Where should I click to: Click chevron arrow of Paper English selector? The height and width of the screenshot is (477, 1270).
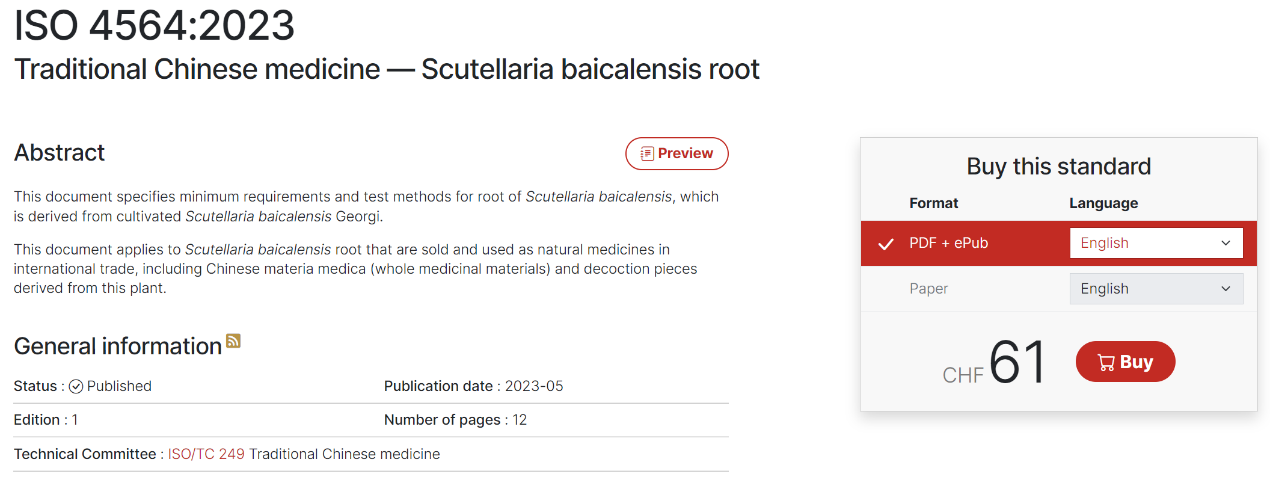point(1226,289)
